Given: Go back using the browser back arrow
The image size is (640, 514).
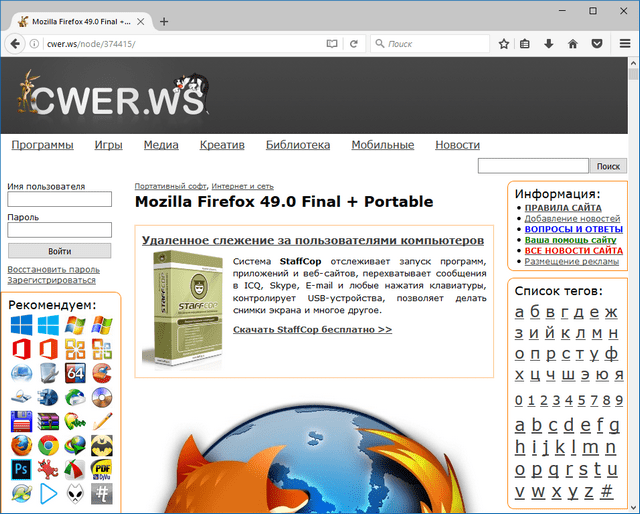Looking at the screenshot, I should pos(15,44).
